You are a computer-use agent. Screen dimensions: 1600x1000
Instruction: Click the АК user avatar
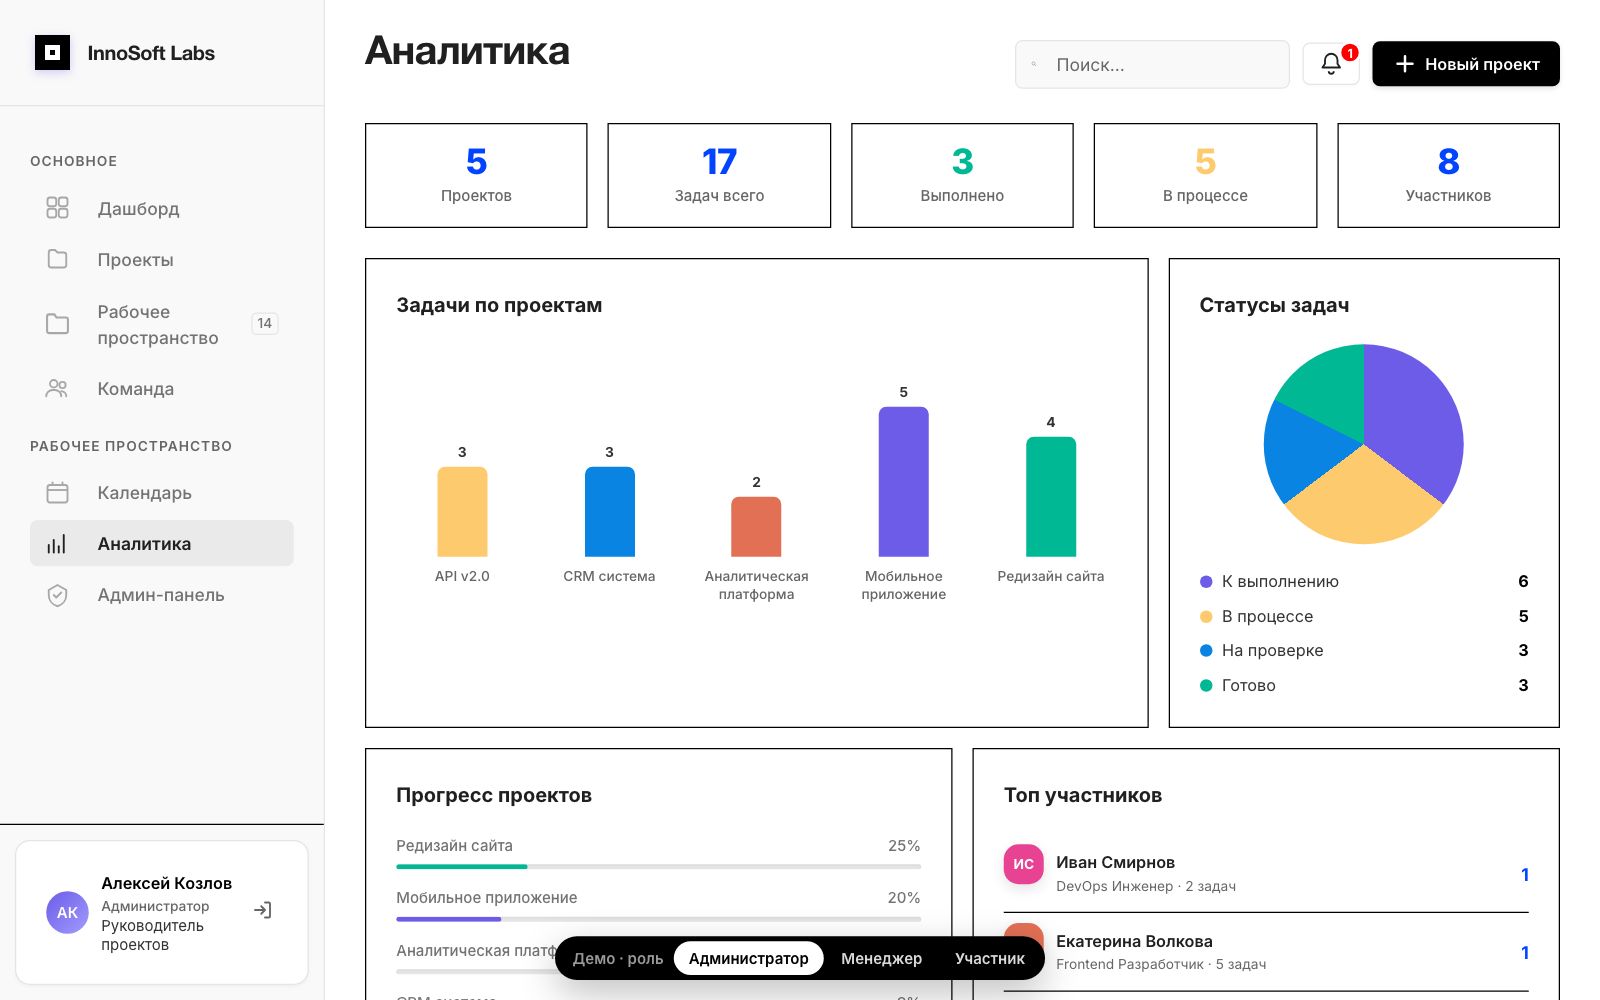[67, 912]
